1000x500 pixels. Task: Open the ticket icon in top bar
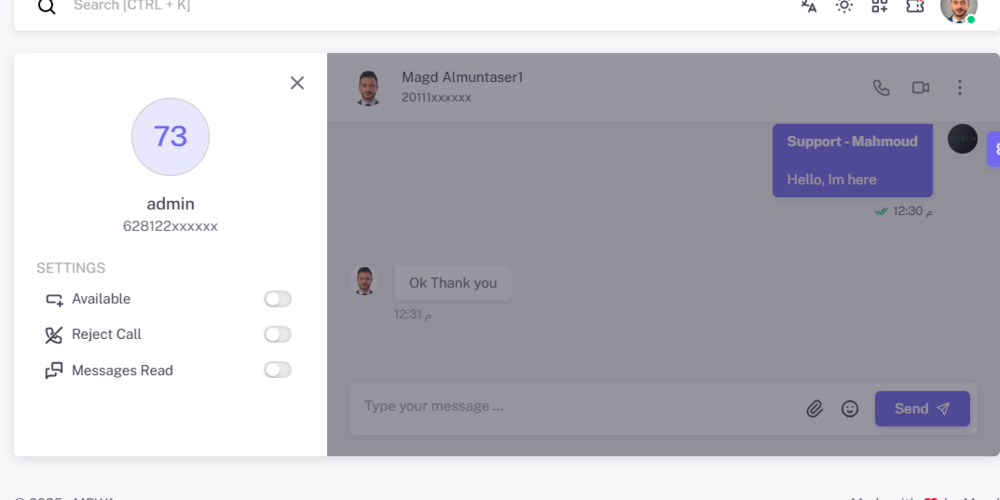click(915, 6)
